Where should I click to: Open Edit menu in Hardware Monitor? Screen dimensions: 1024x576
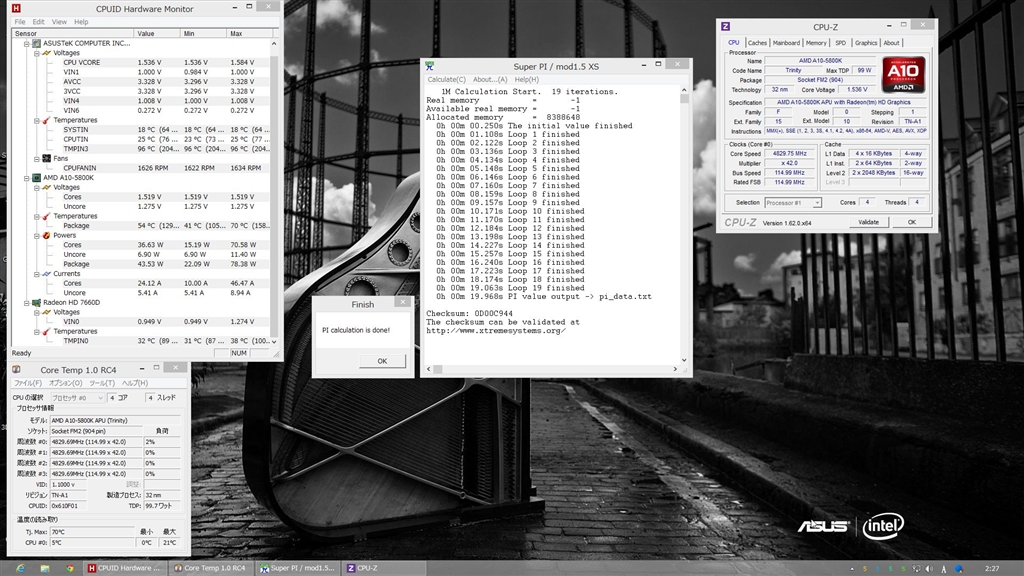tap(39, 22)
